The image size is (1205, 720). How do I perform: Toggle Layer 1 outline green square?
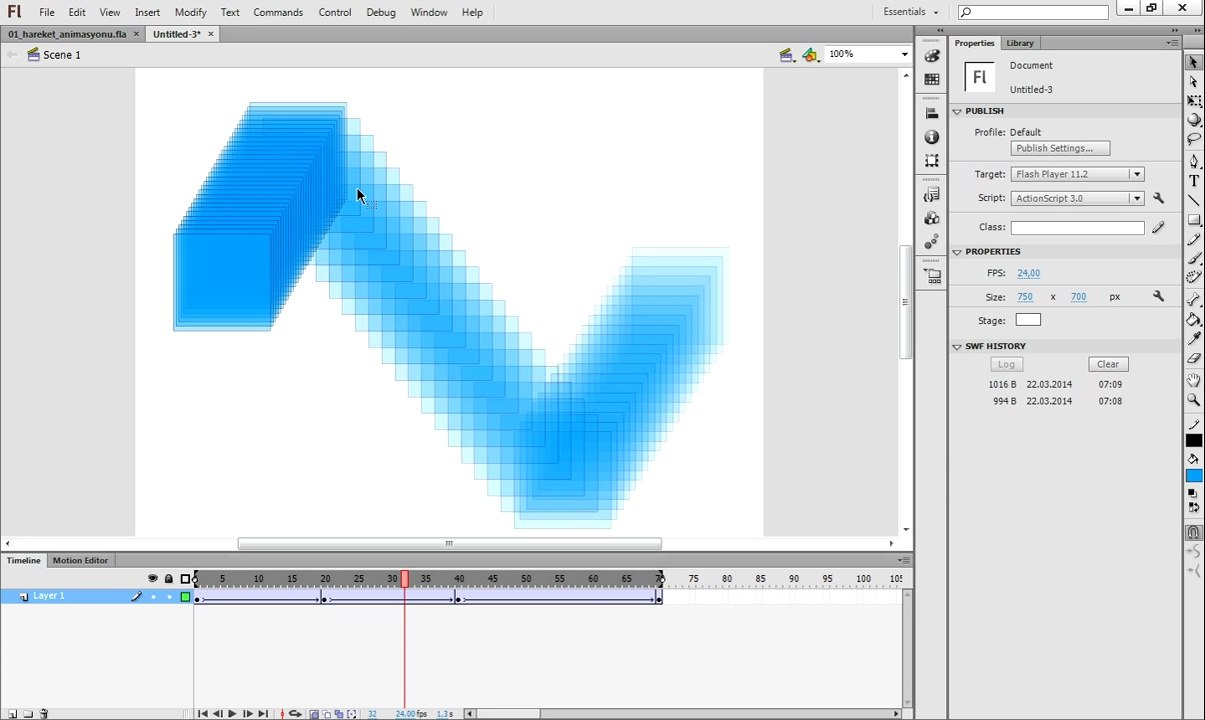click(185, 597)
